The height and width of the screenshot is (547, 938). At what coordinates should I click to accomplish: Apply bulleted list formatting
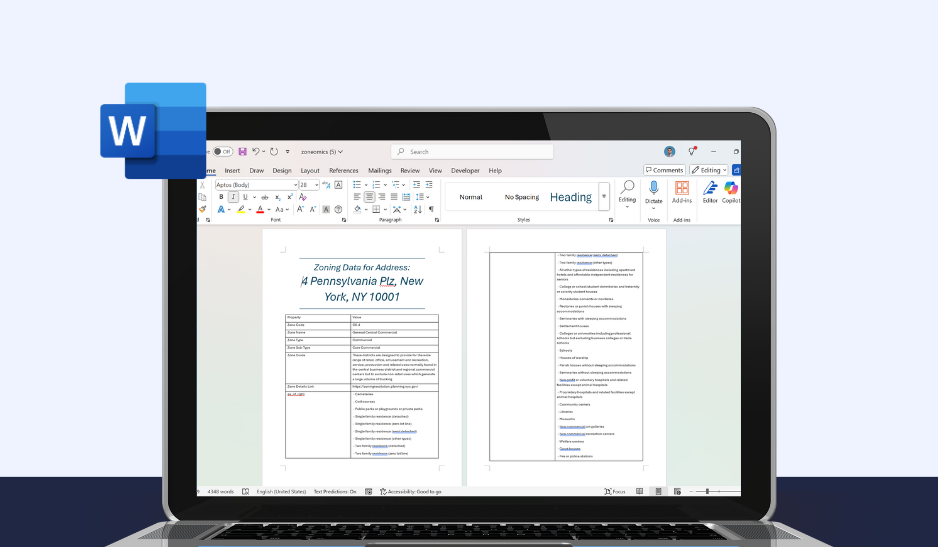[358, 185]
